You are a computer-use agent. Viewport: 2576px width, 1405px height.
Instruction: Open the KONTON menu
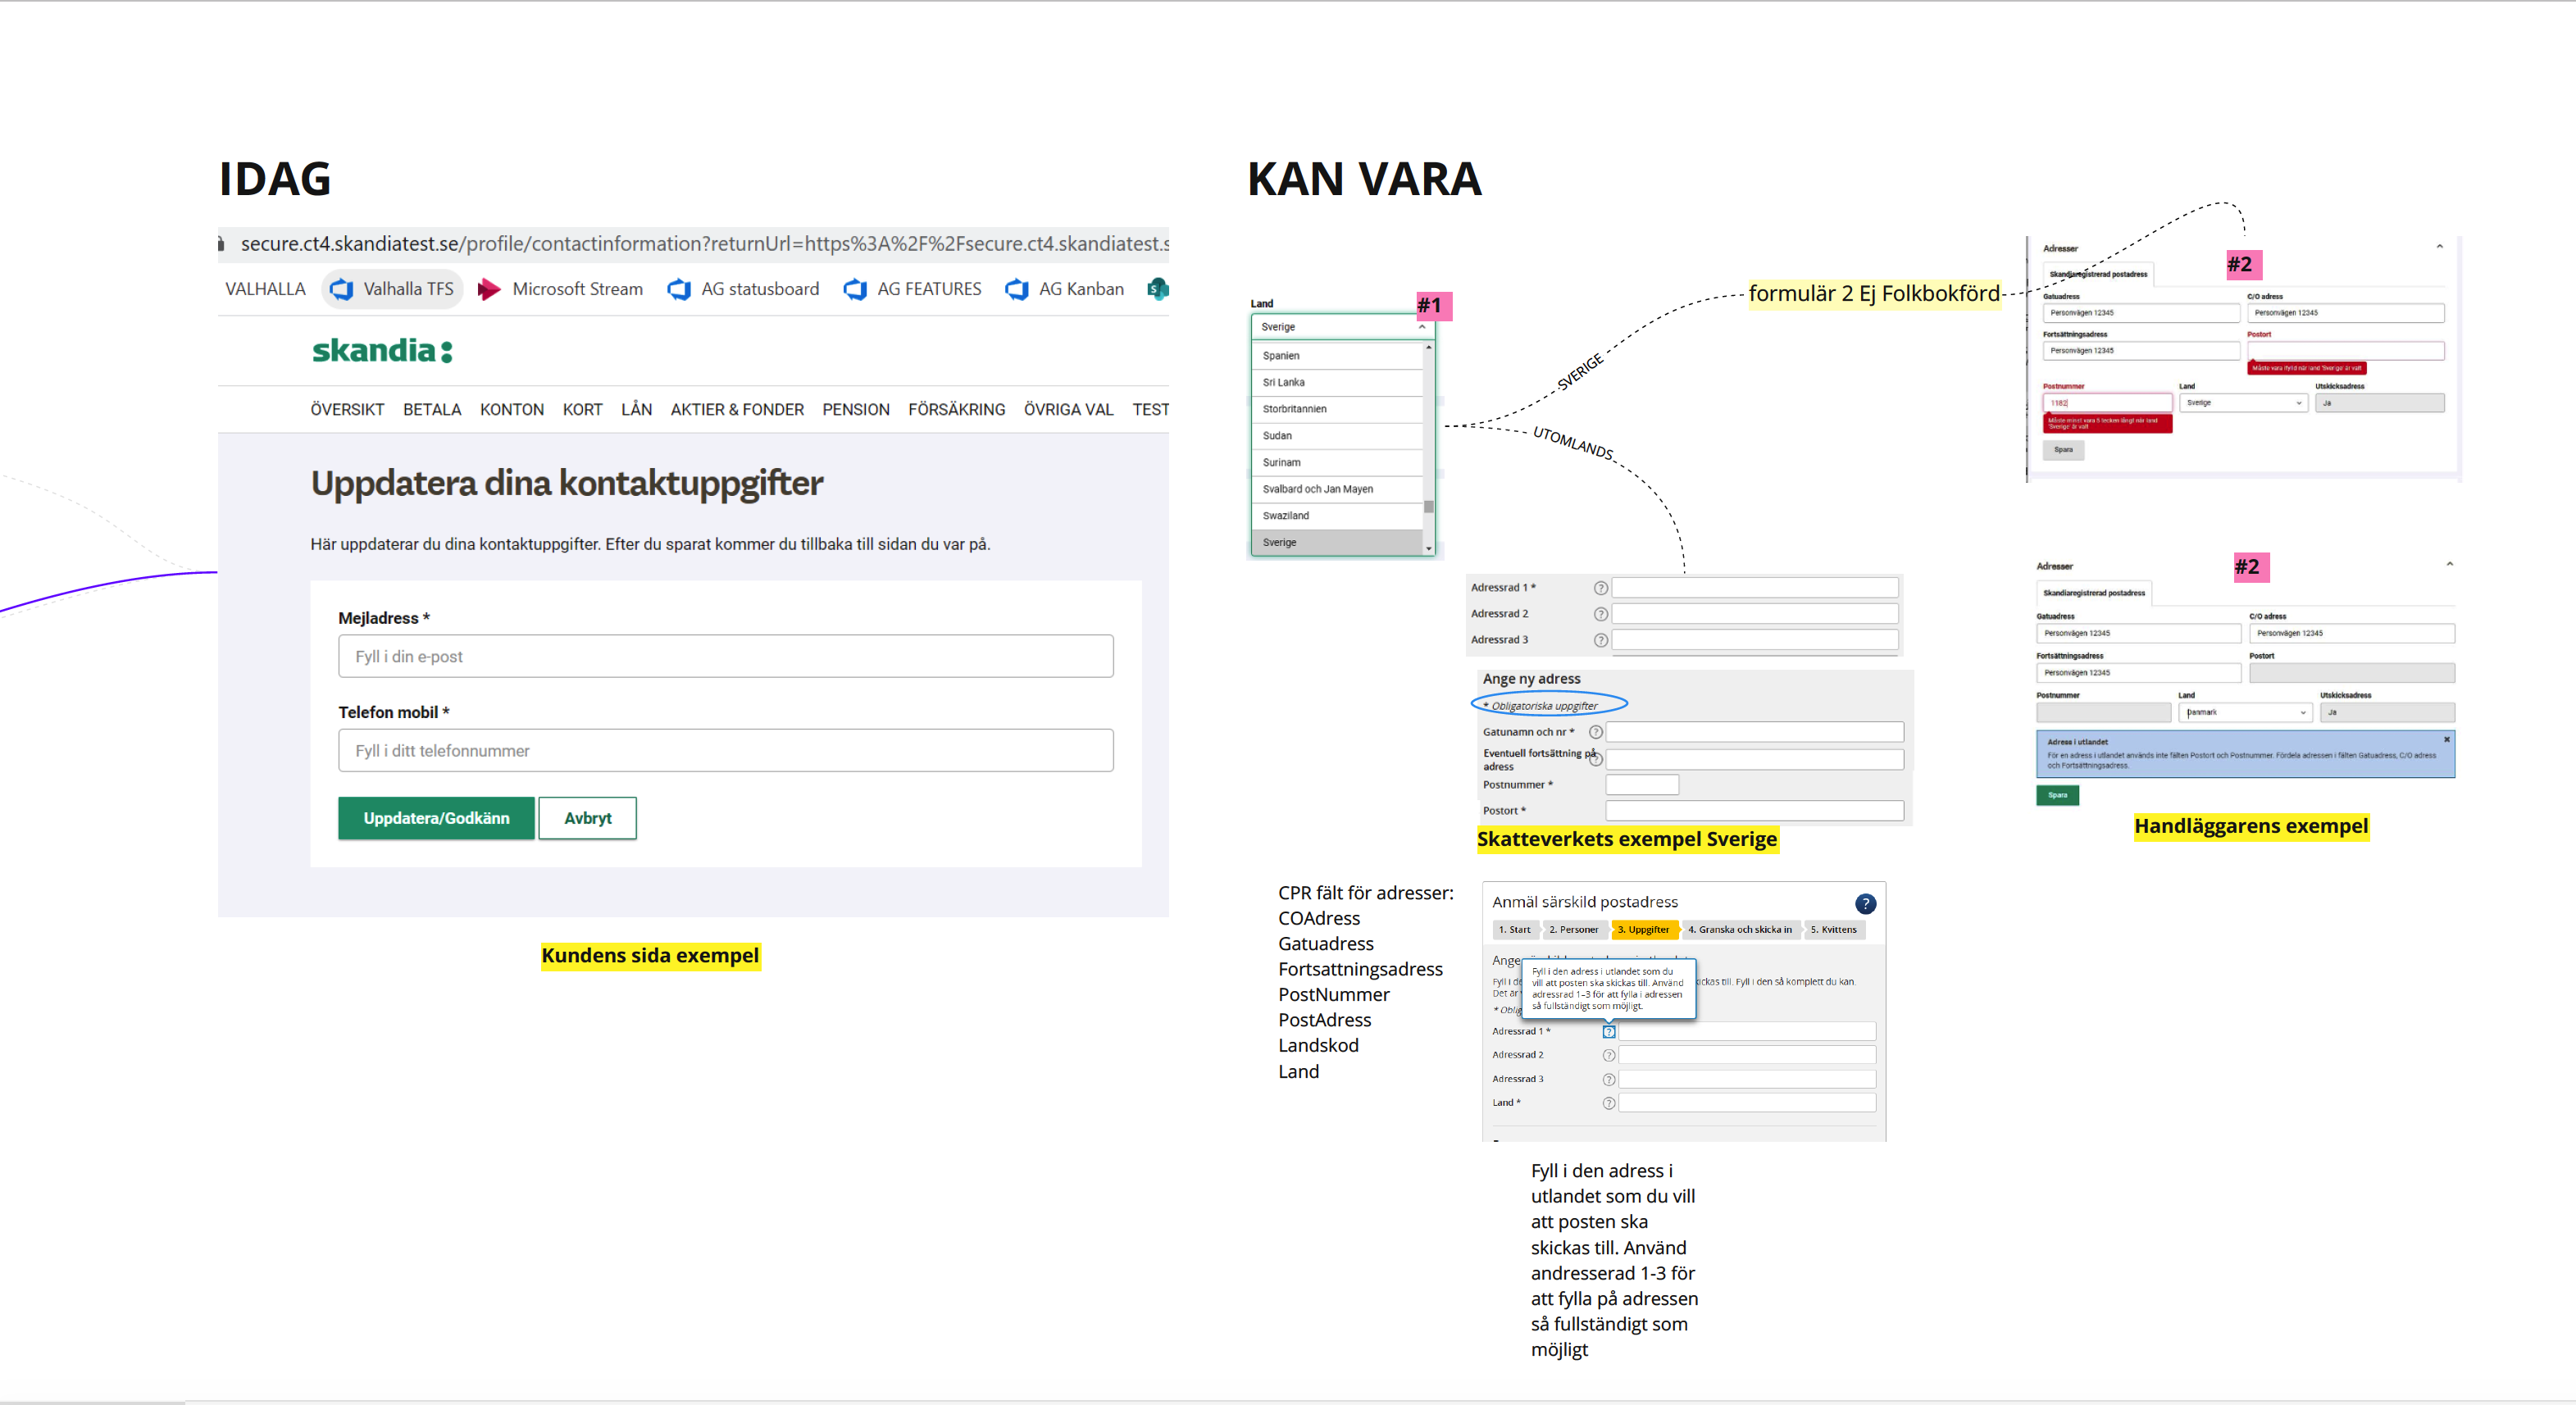tap(512, 409)
